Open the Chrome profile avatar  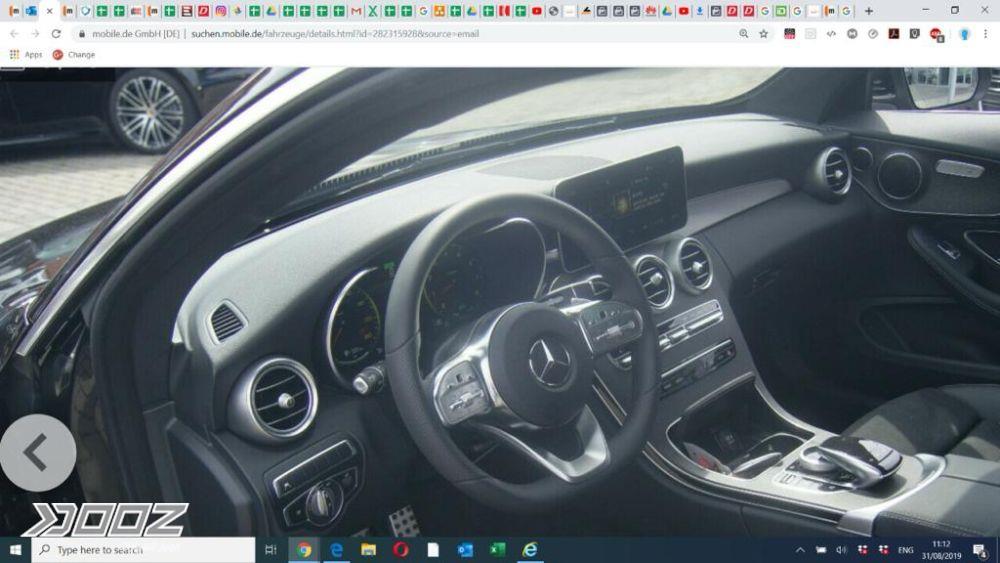pos(965,33)
